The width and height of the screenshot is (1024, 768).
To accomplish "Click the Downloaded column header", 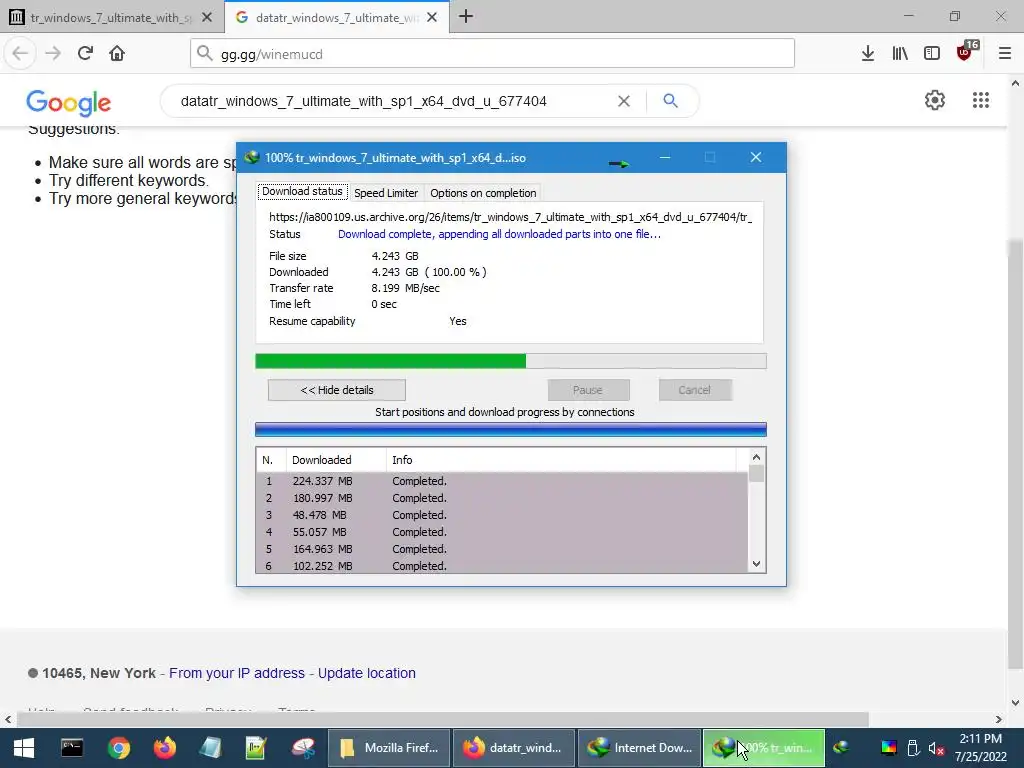I will 336,460.
